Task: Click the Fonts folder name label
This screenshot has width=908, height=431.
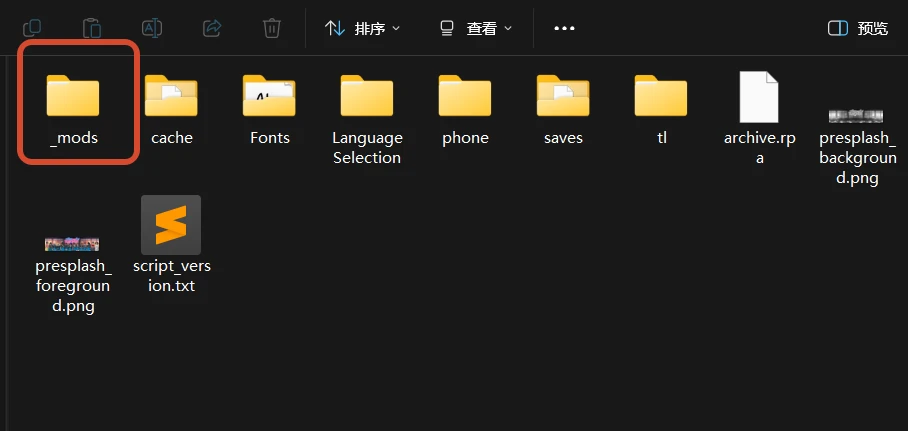Action: coord(270,138)
